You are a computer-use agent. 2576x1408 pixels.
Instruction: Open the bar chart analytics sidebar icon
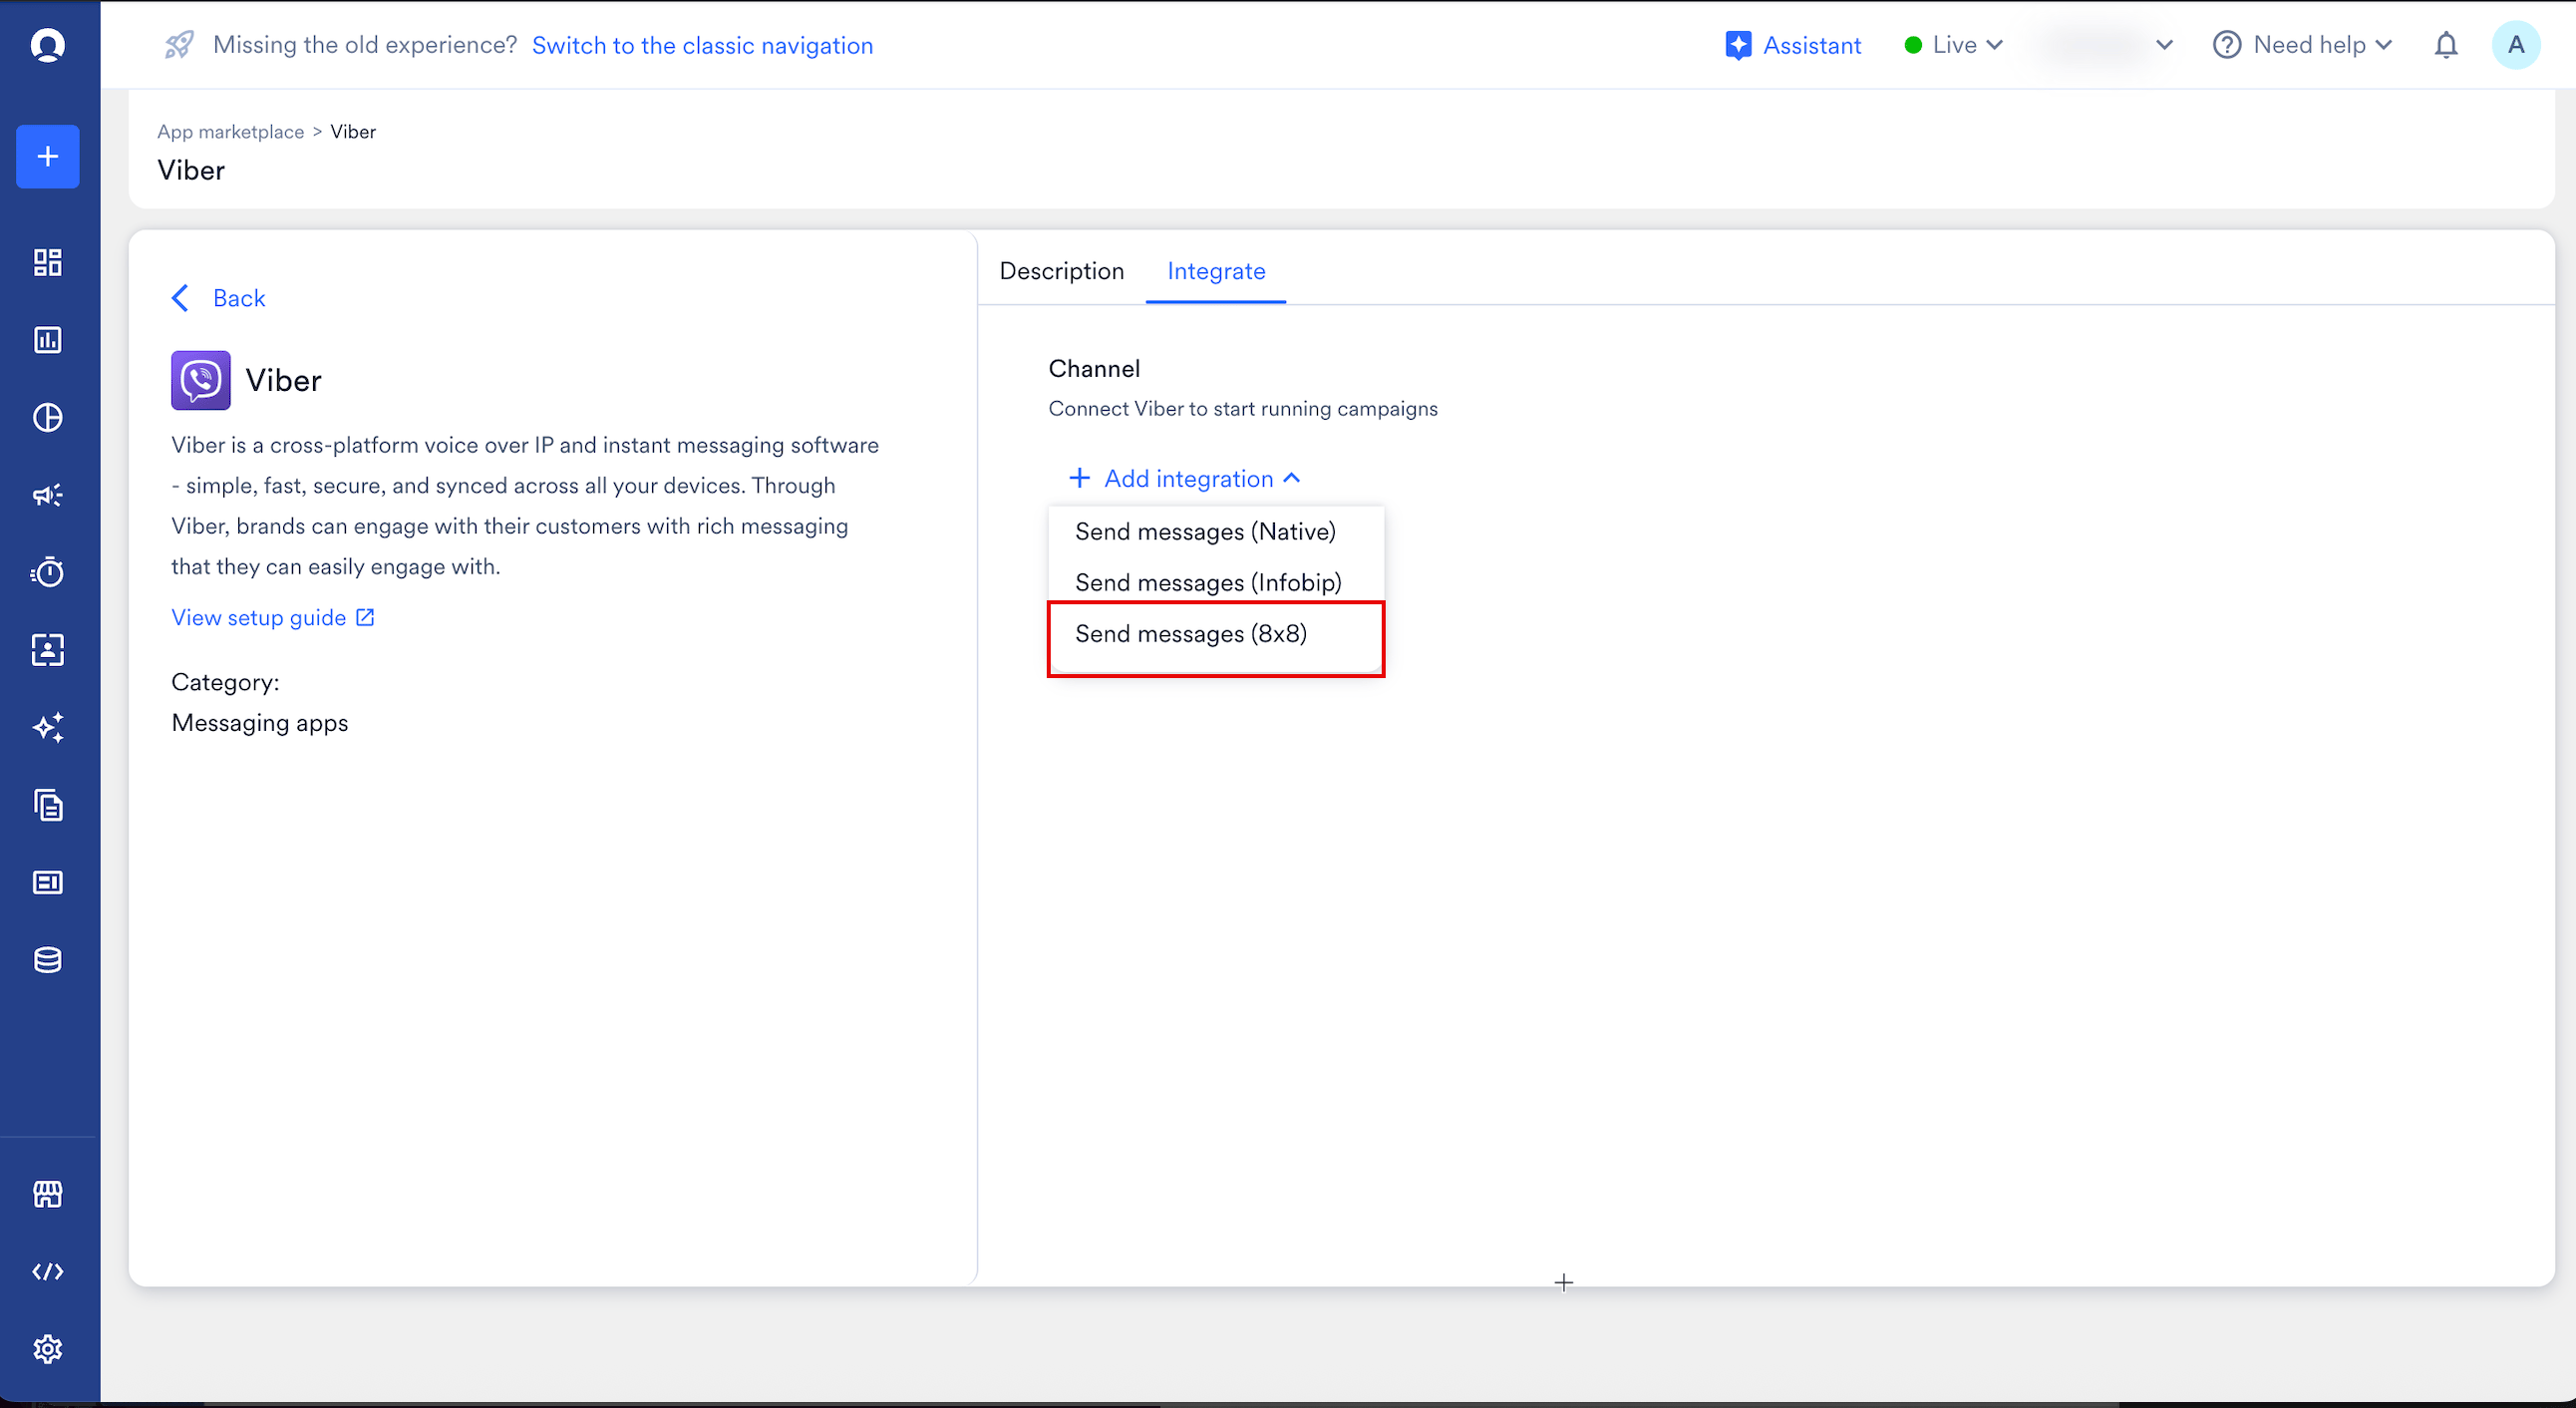48,340
